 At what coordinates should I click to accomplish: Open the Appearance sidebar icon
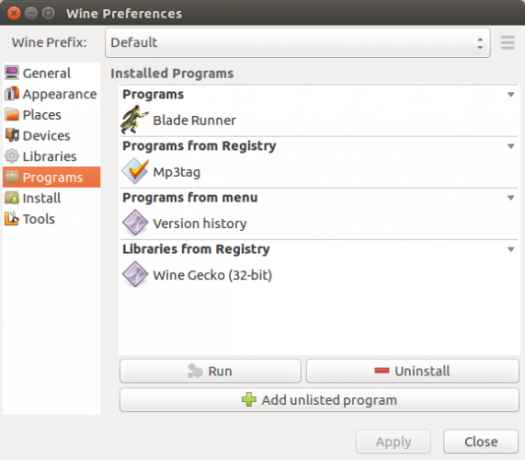[x=12, y=94]
